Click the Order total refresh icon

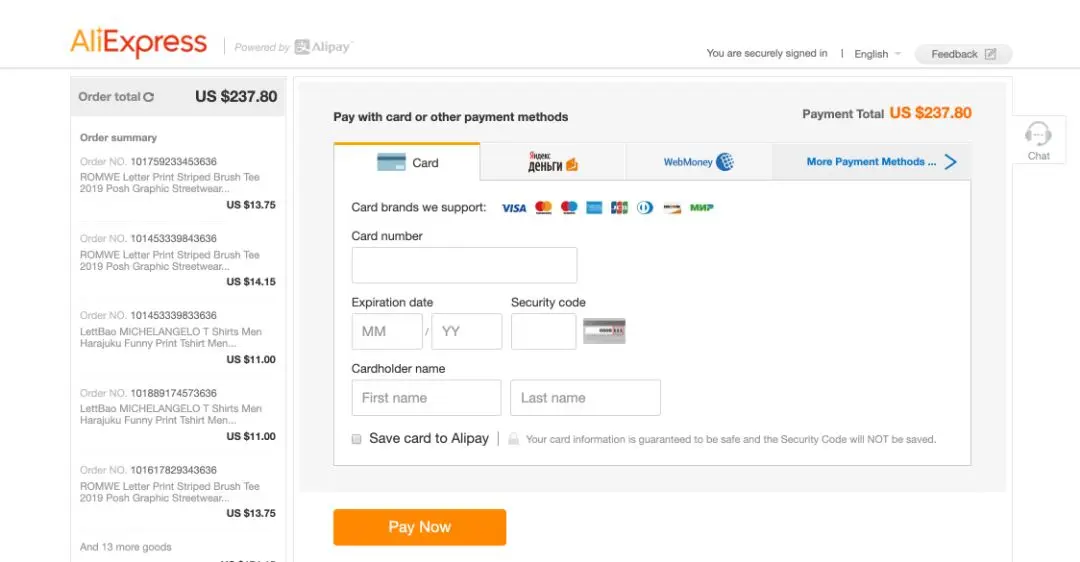[149, 97]
